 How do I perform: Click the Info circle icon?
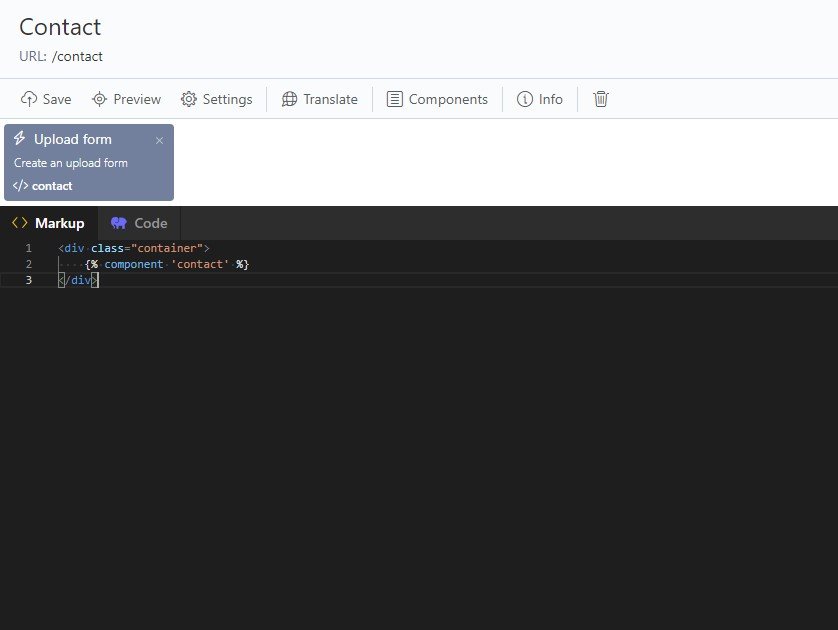[x=525, y=99]
